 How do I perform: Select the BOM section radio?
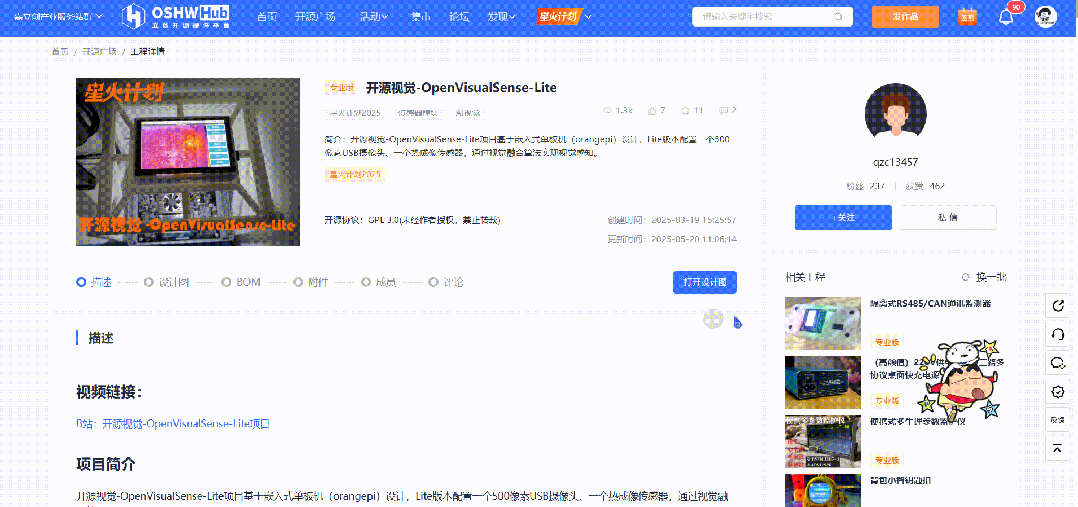pos(227,282)
